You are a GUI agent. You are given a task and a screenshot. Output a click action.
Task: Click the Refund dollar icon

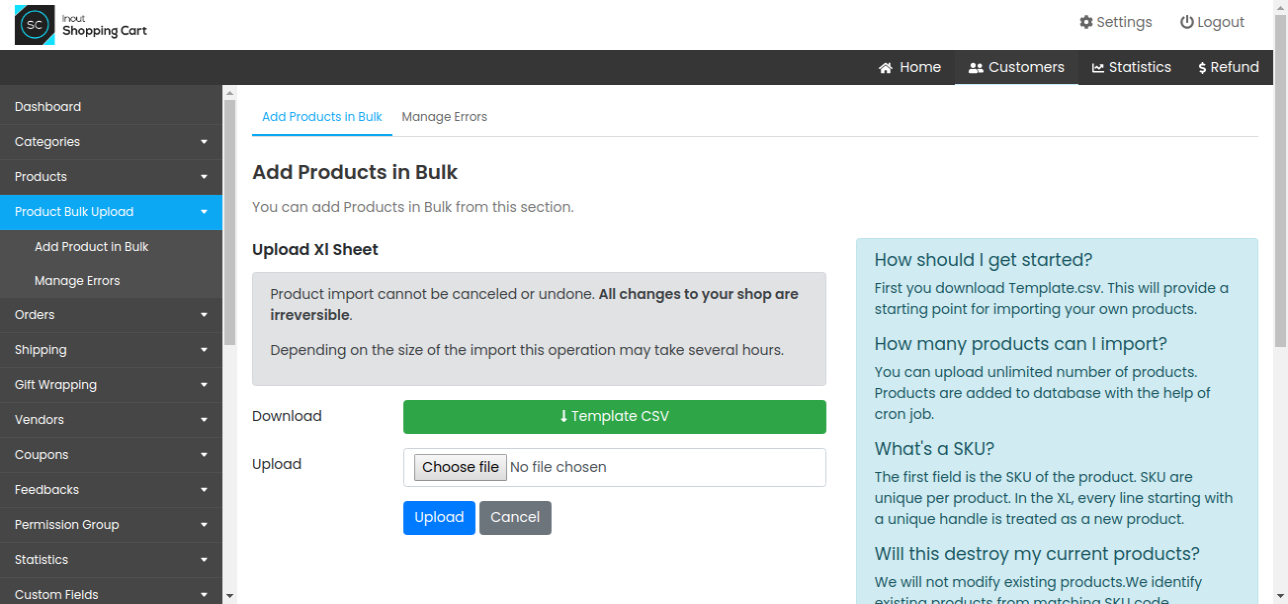click(1202, 68)
